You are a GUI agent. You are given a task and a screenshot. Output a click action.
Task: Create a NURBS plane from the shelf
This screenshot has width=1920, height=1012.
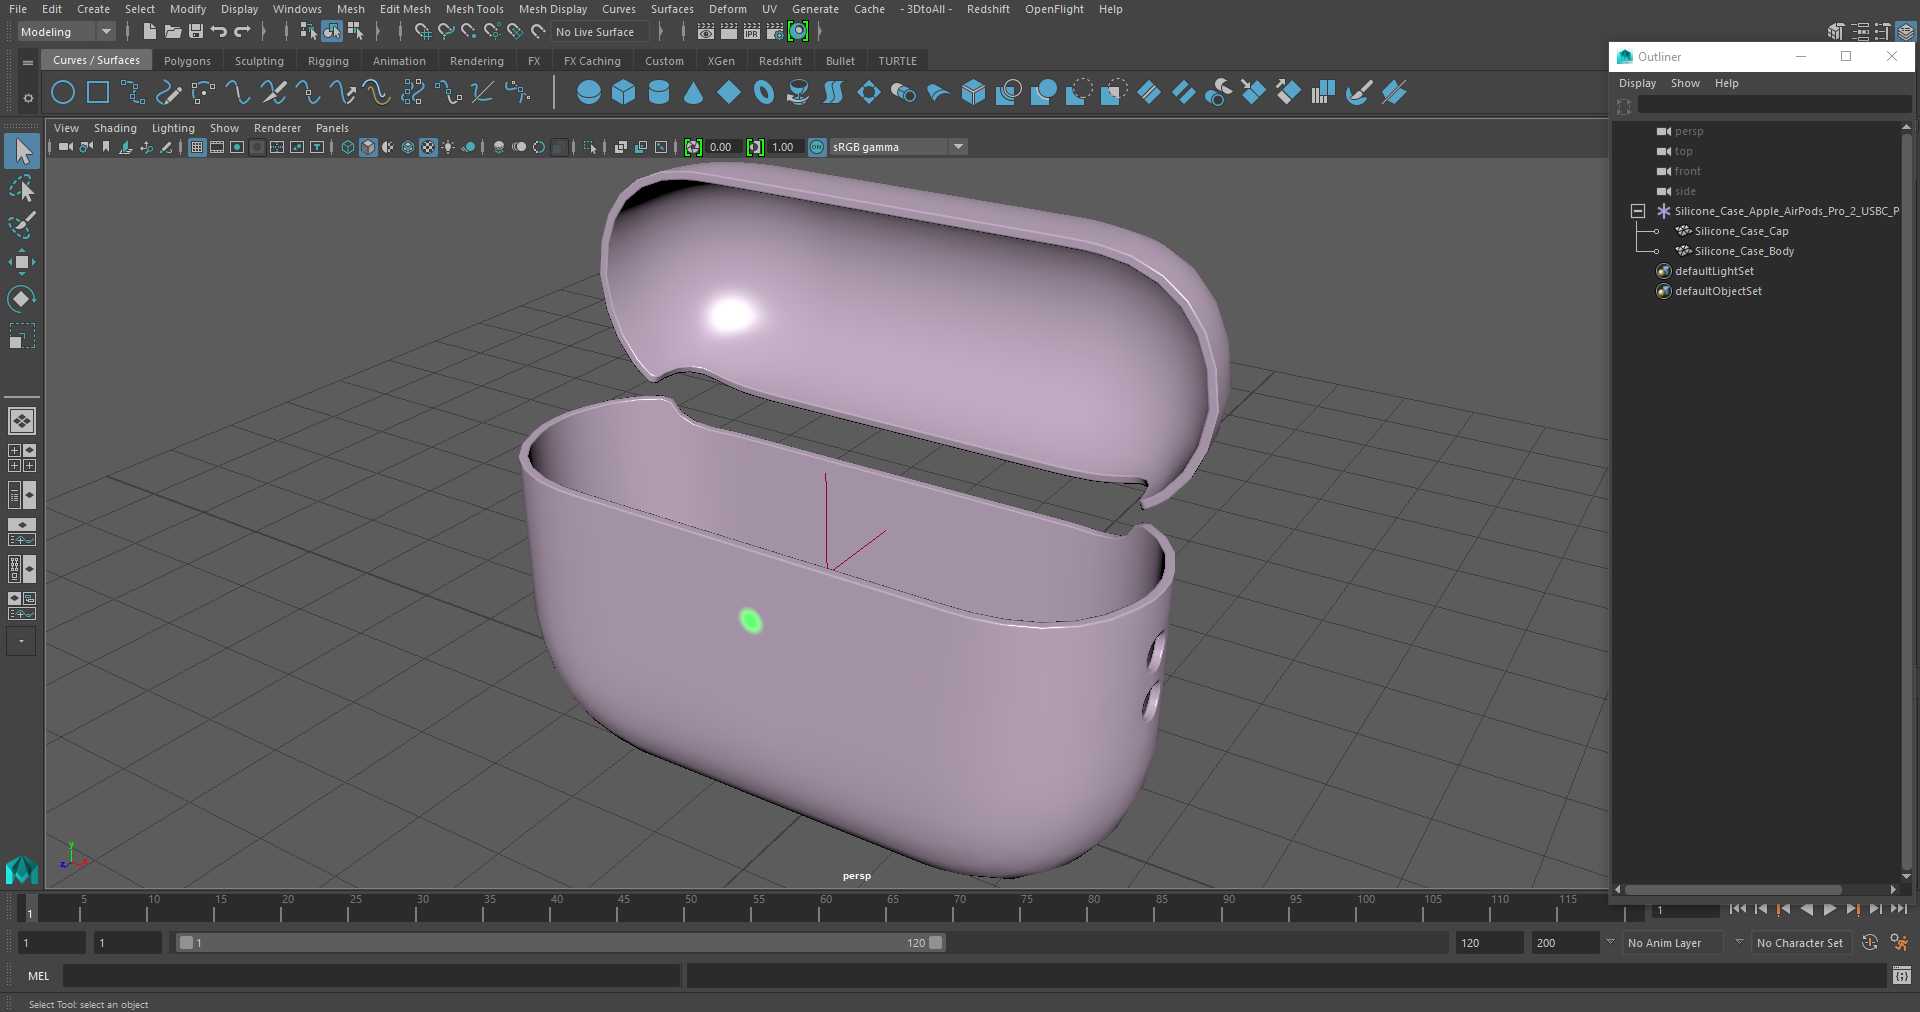[729, 93]
